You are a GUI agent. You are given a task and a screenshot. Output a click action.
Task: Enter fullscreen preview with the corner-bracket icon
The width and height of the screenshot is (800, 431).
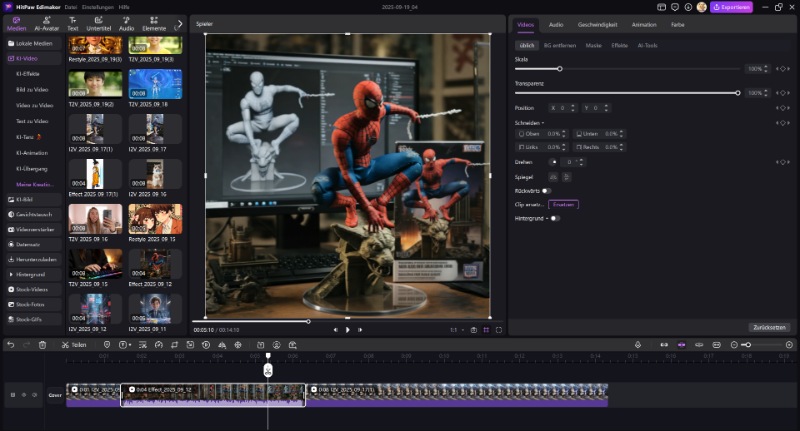tap(499, 330)
